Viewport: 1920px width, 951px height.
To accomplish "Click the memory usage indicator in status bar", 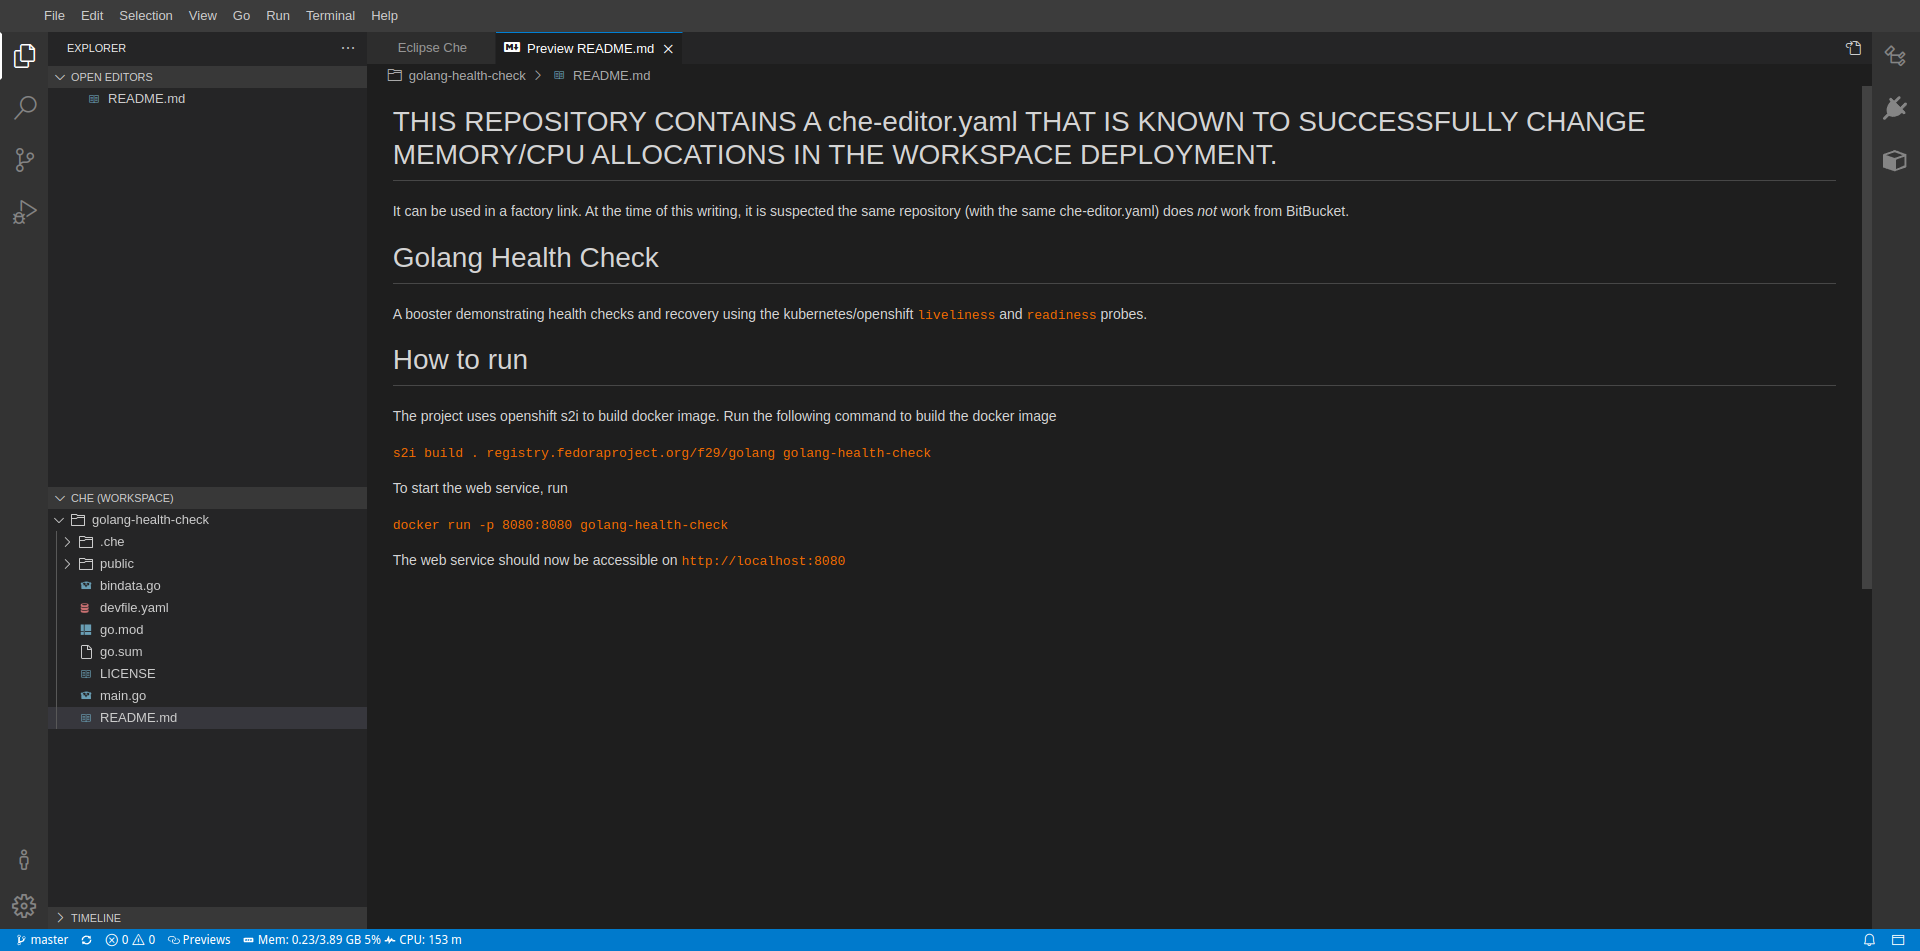I will 312,940.
